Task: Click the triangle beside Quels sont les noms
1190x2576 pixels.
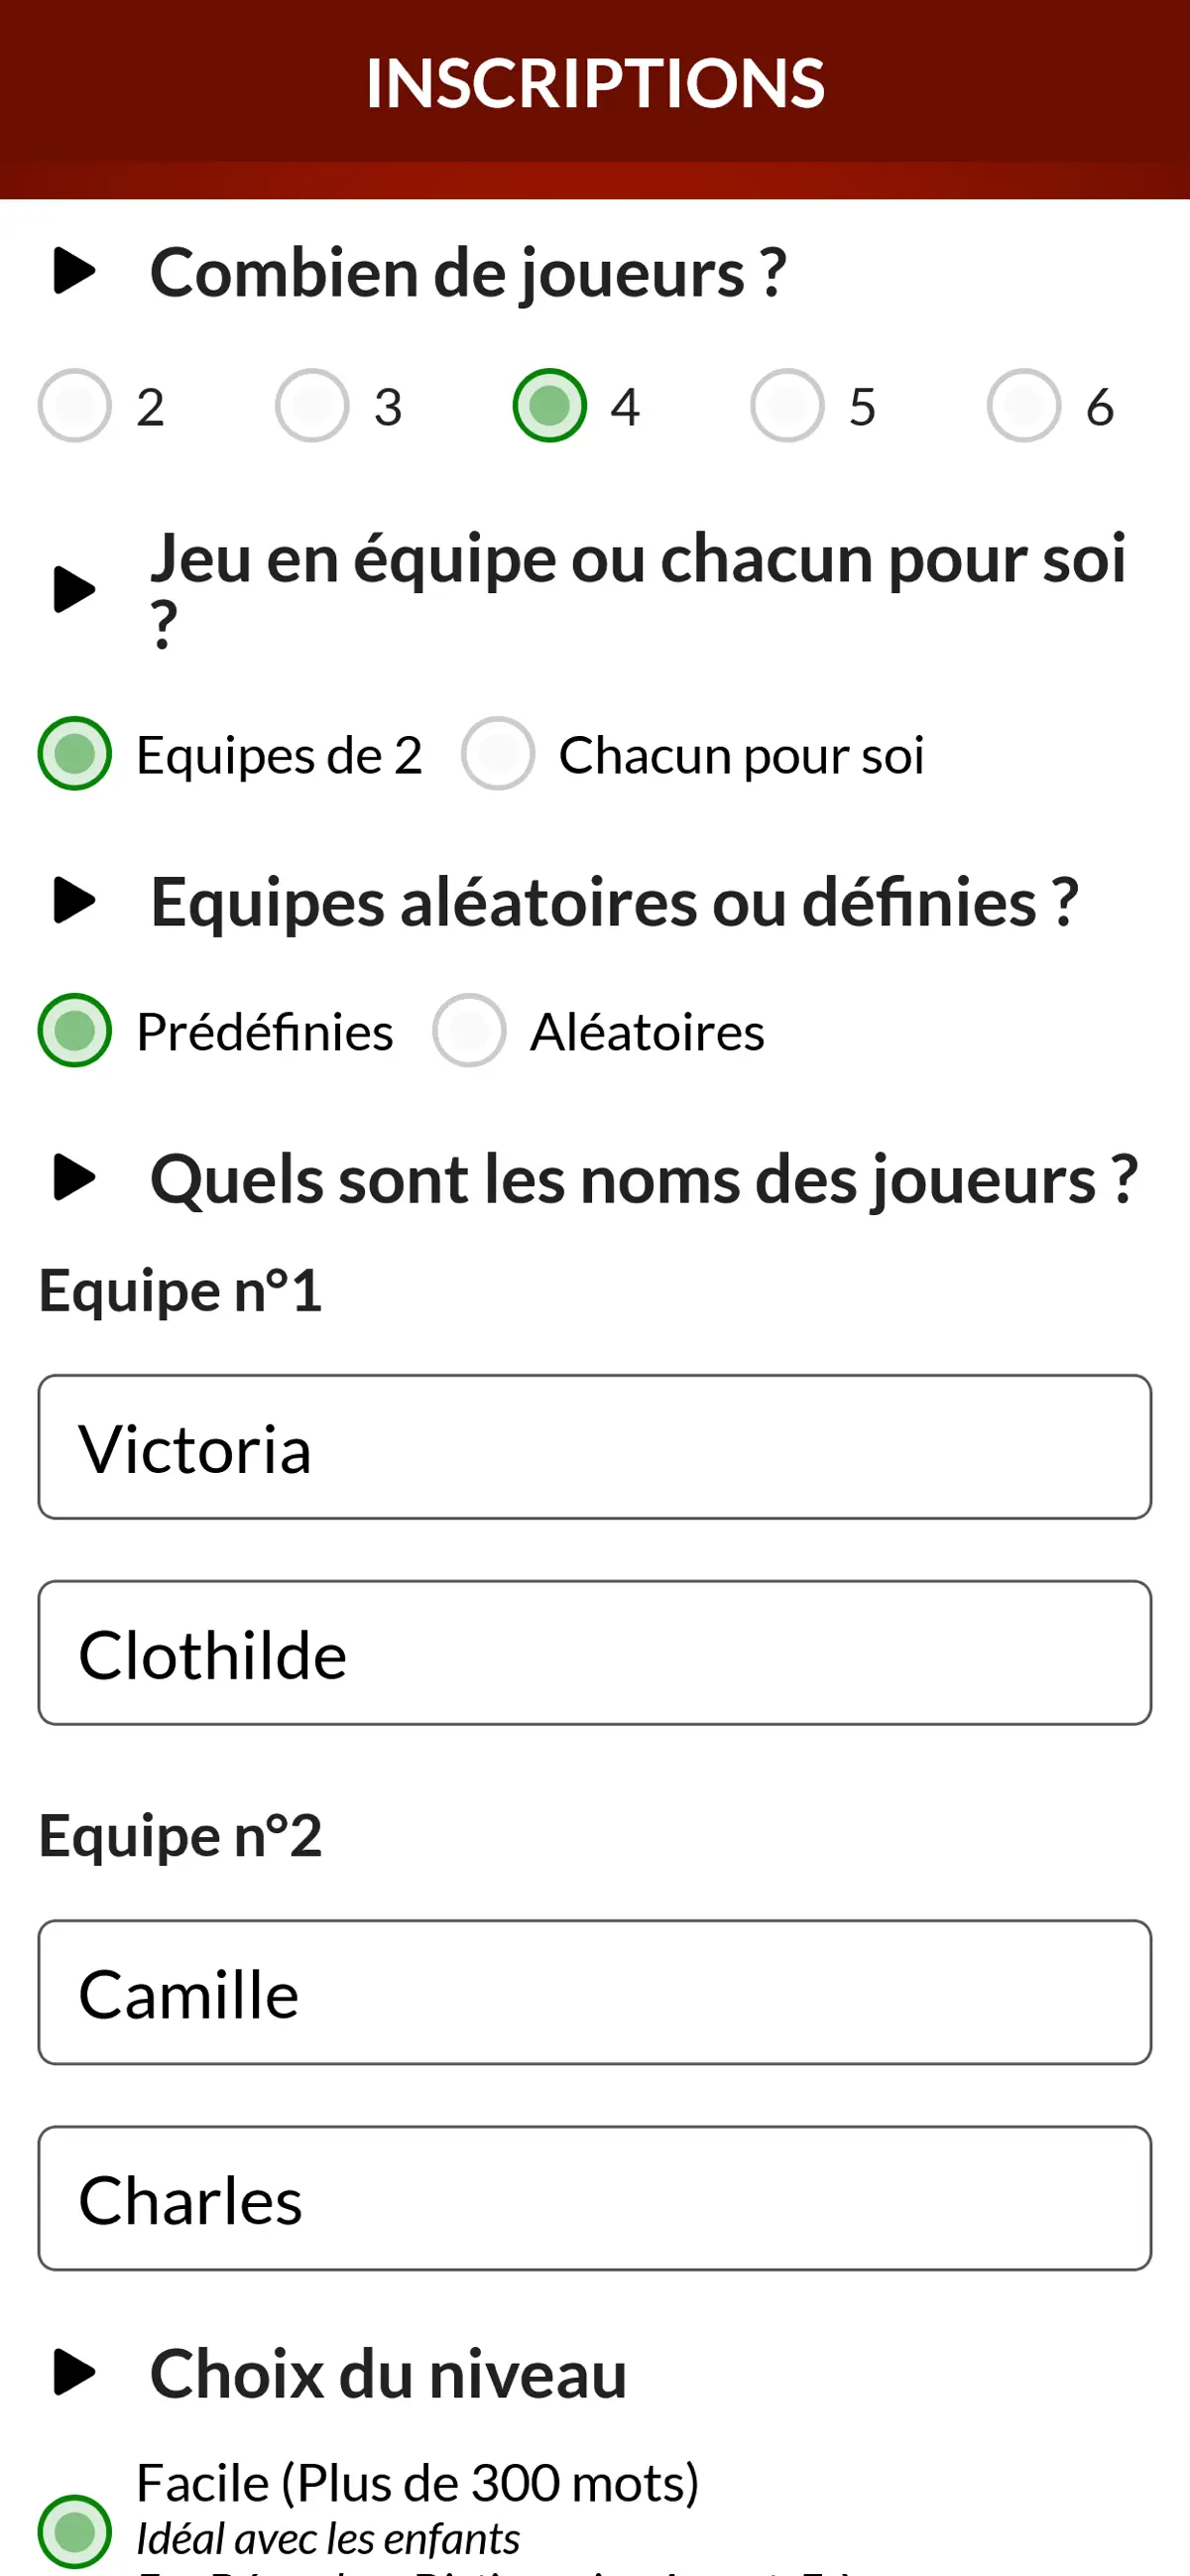Action: pos(74,1177)
